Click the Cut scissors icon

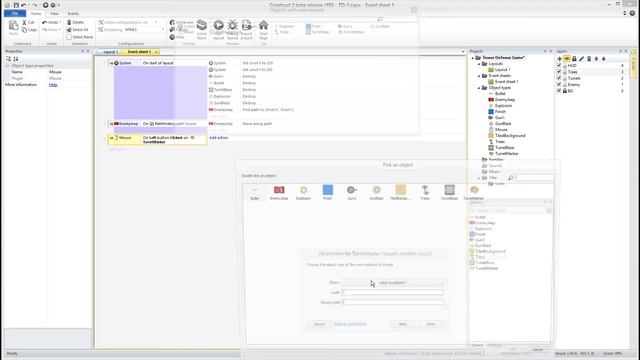[24, 22]
